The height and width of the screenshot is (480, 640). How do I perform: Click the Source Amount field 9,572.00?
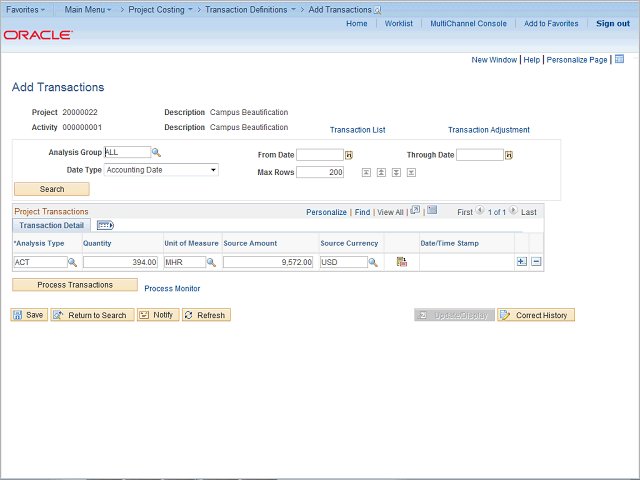[x=268, y=262]
